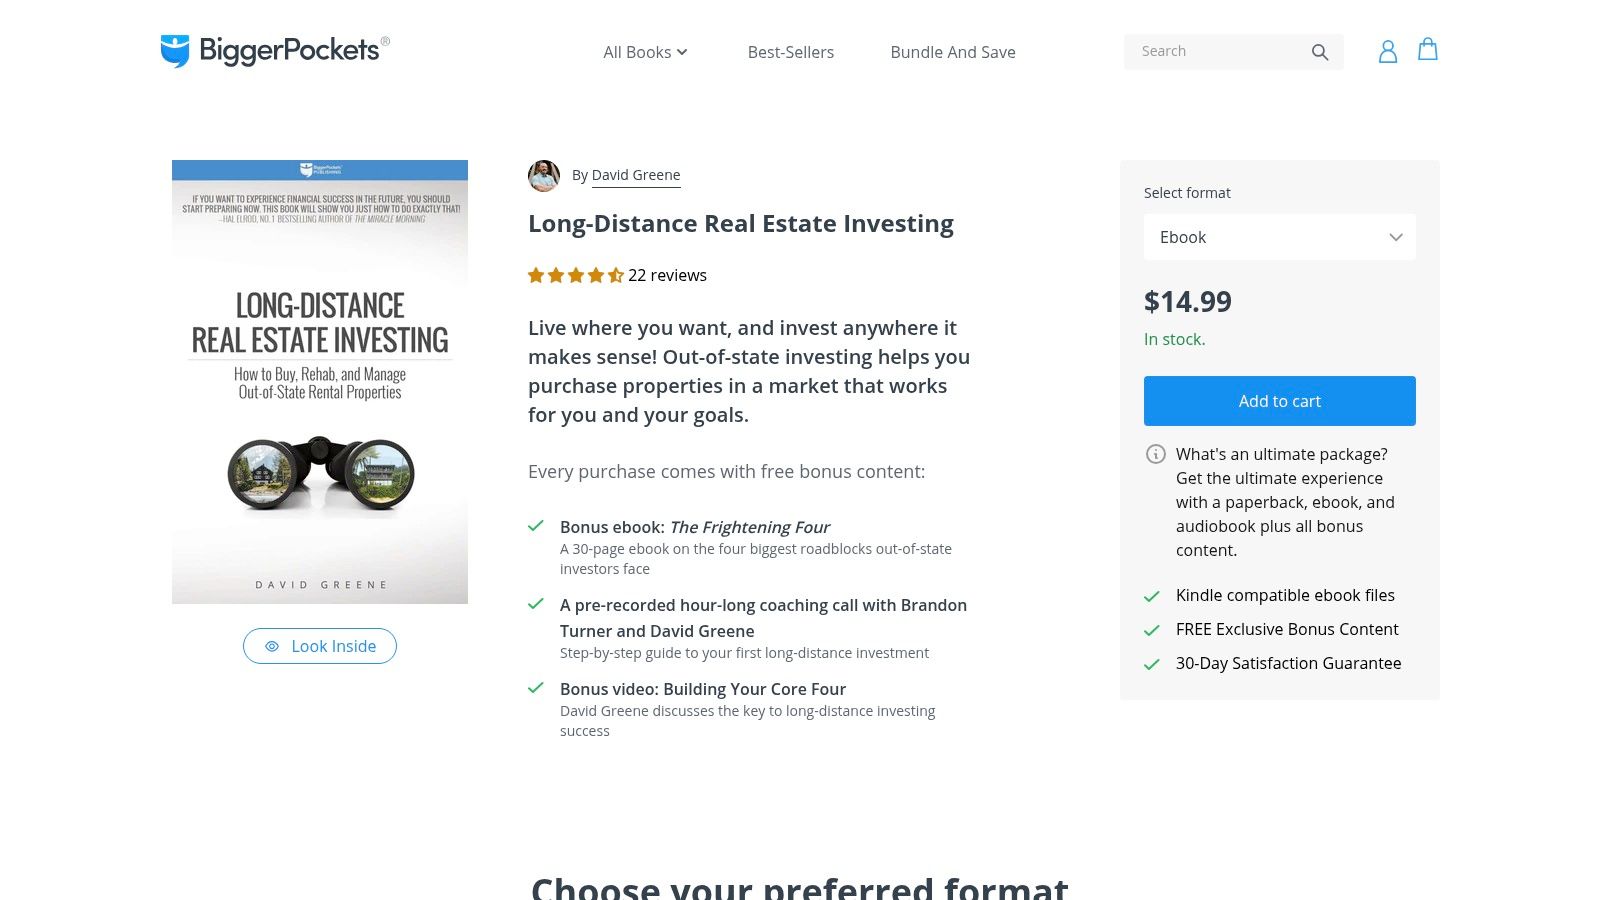Open the shopping bag cart icon
Viewport: 1600px width, 900px height.
pos(1428,51)
